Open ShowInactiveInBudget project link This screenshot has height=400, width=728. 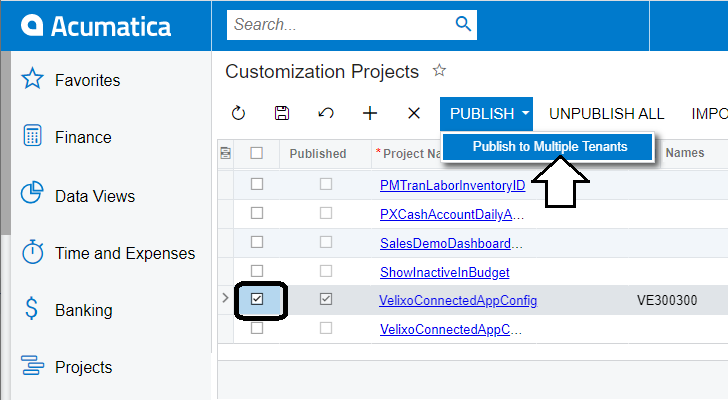pyautogui.click(x=445, y=272)
